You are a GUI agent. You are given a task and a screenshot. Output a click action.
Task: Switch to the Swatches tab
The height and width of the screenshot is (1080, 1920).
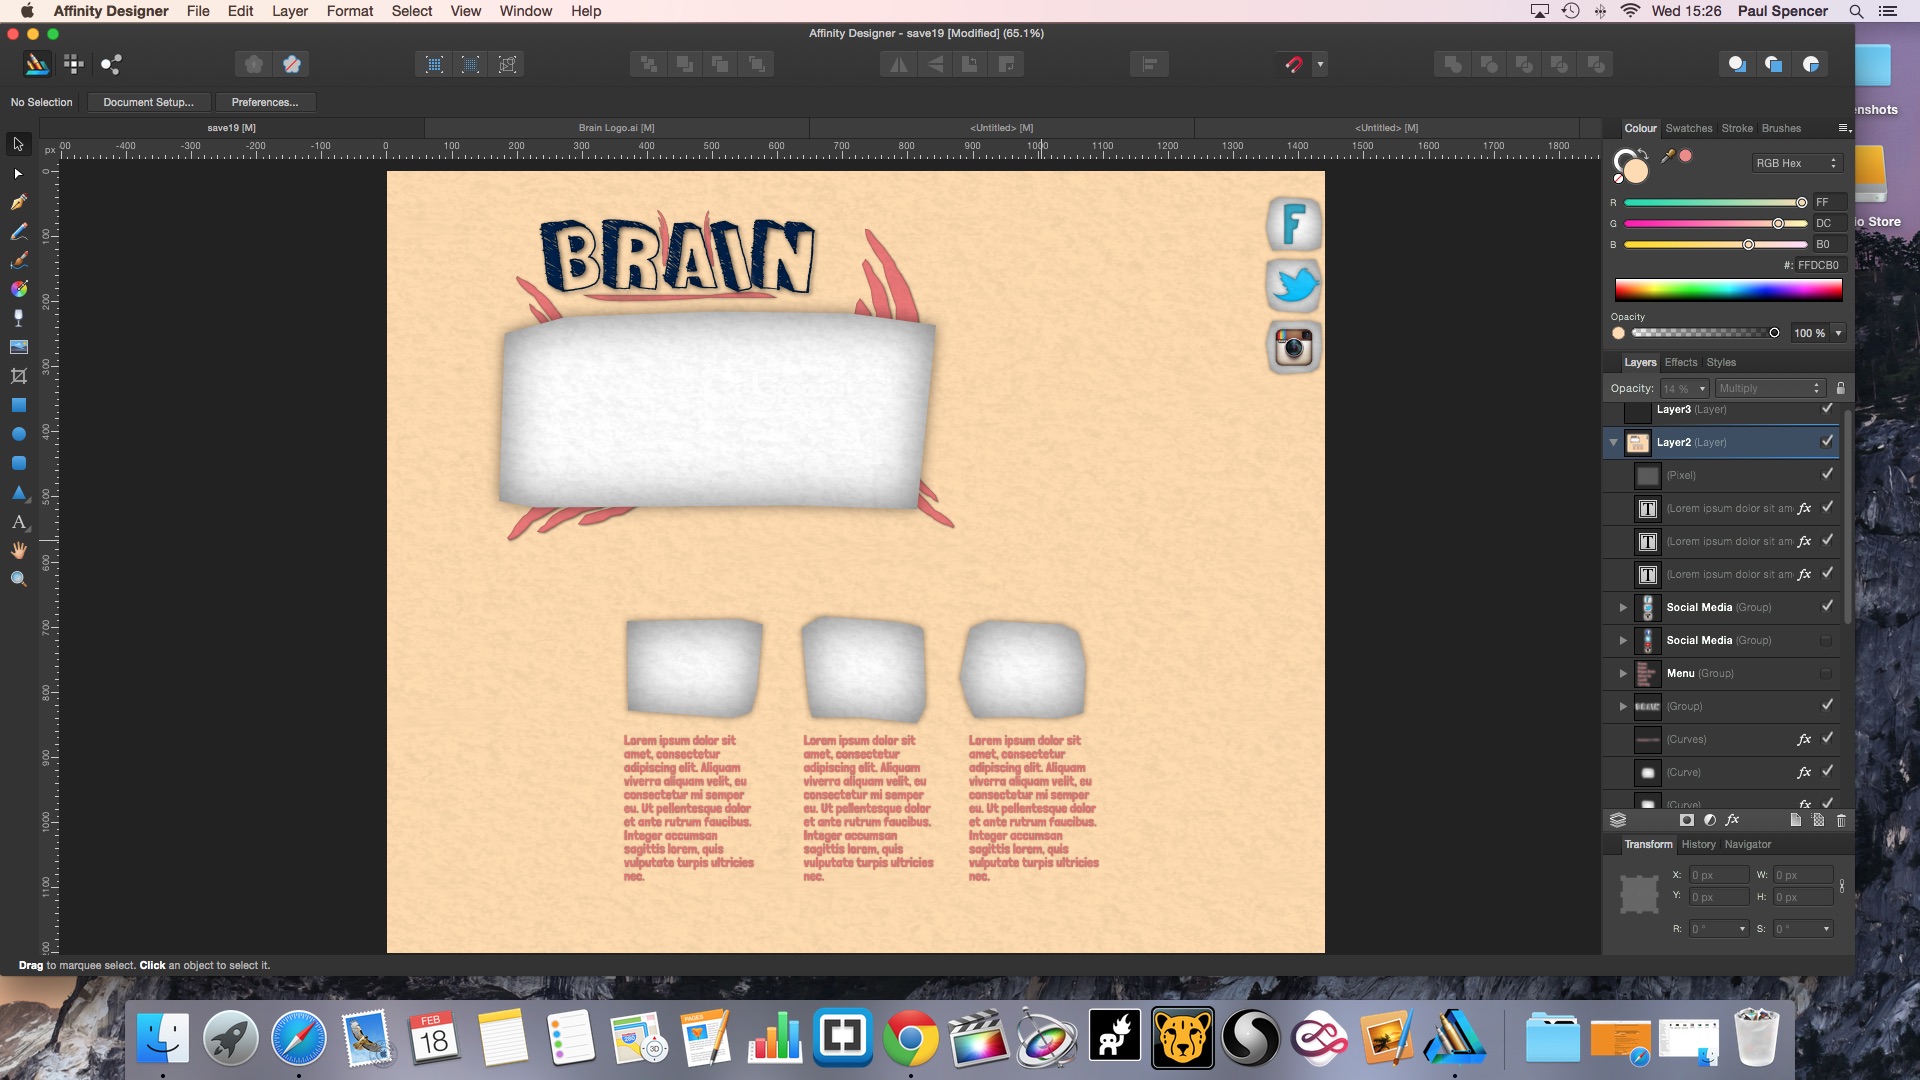pyautogui.click(x=1688, y=128)
